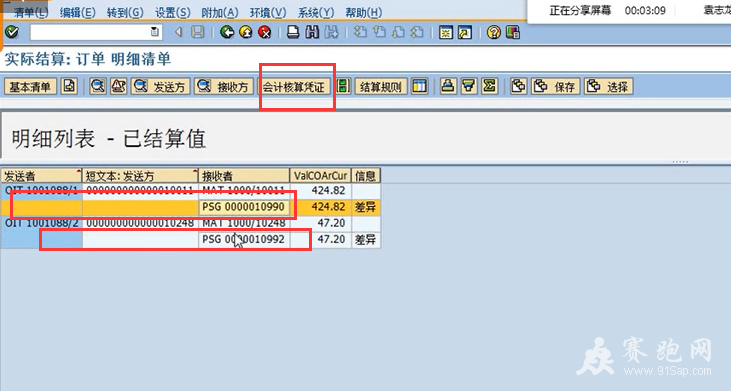Screen dimensions: 731x391
Task: Click the green checkmark Enter icon
Action: tap(12, 32)
